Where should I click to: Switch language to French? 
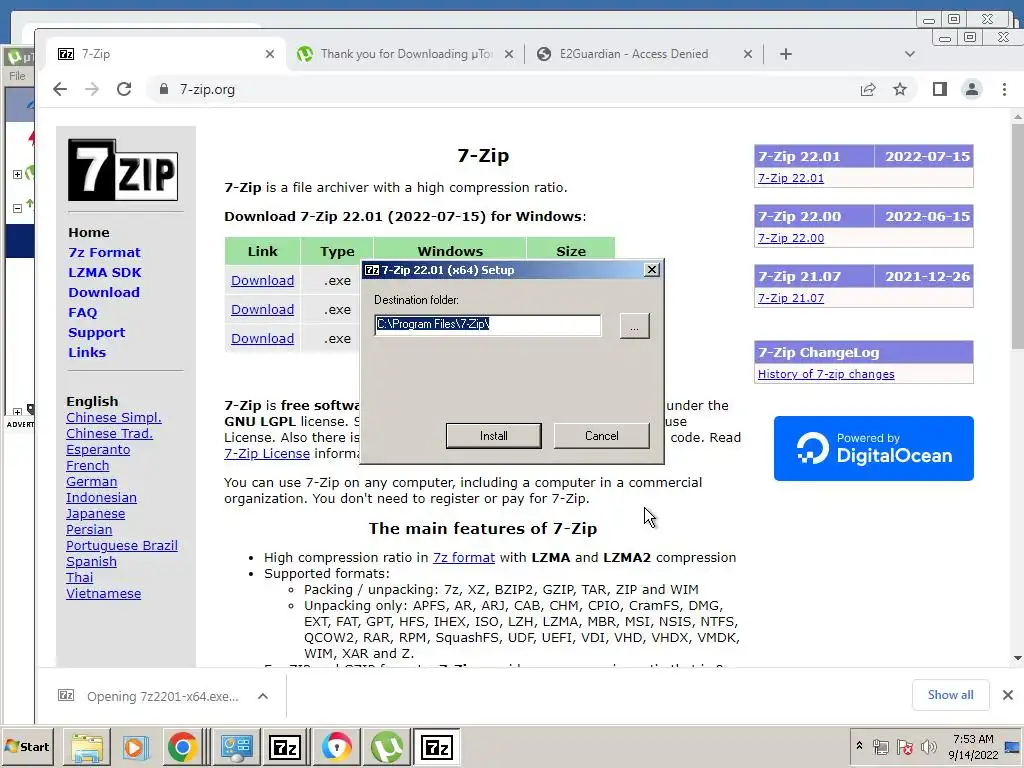point(88,466)
